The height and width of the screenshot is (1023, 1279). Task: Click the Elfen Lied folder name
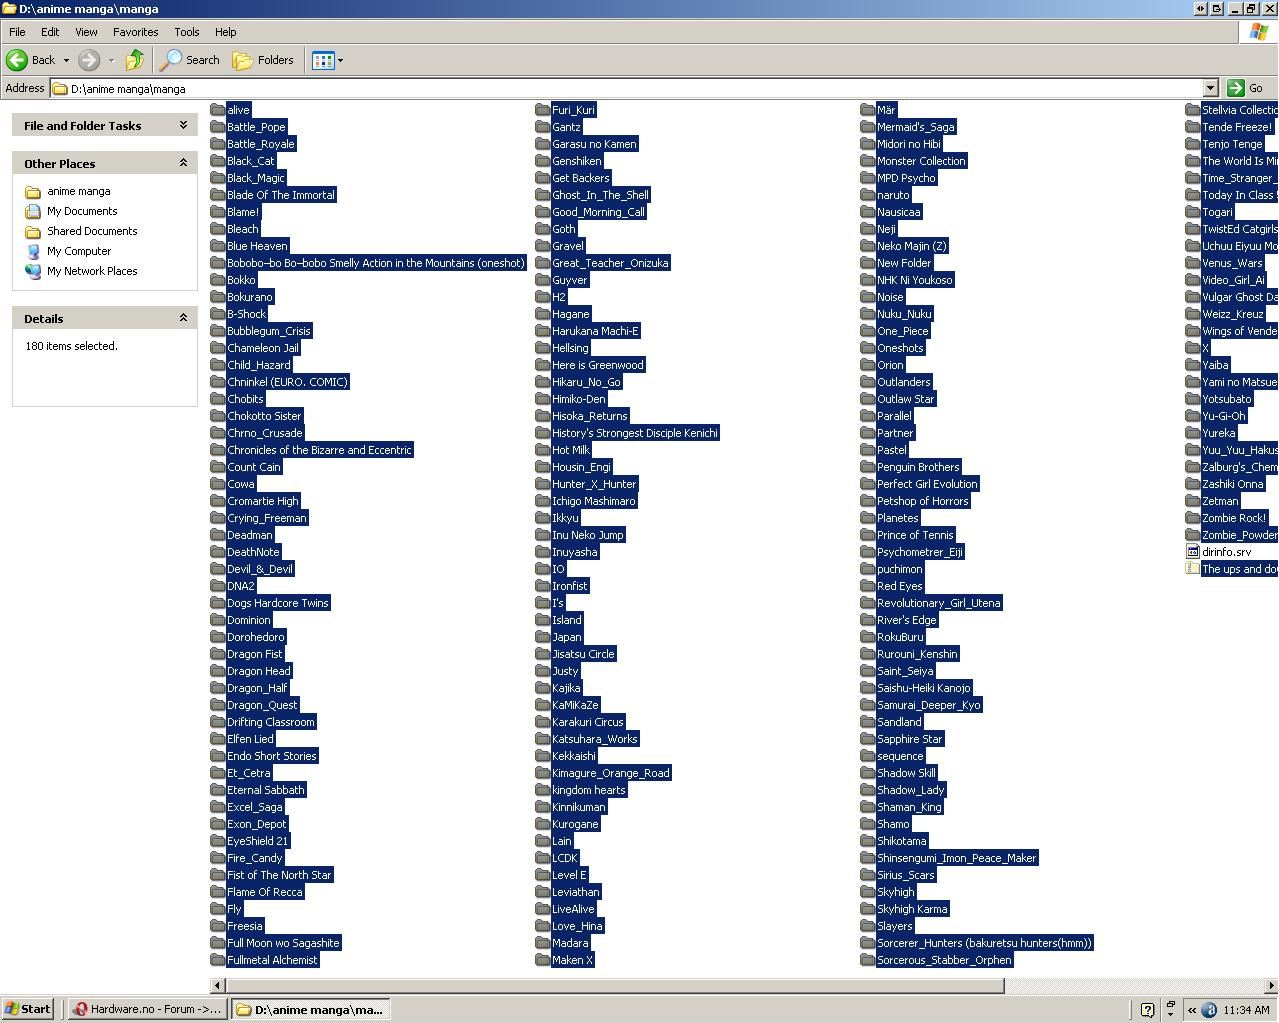[250, 739]
